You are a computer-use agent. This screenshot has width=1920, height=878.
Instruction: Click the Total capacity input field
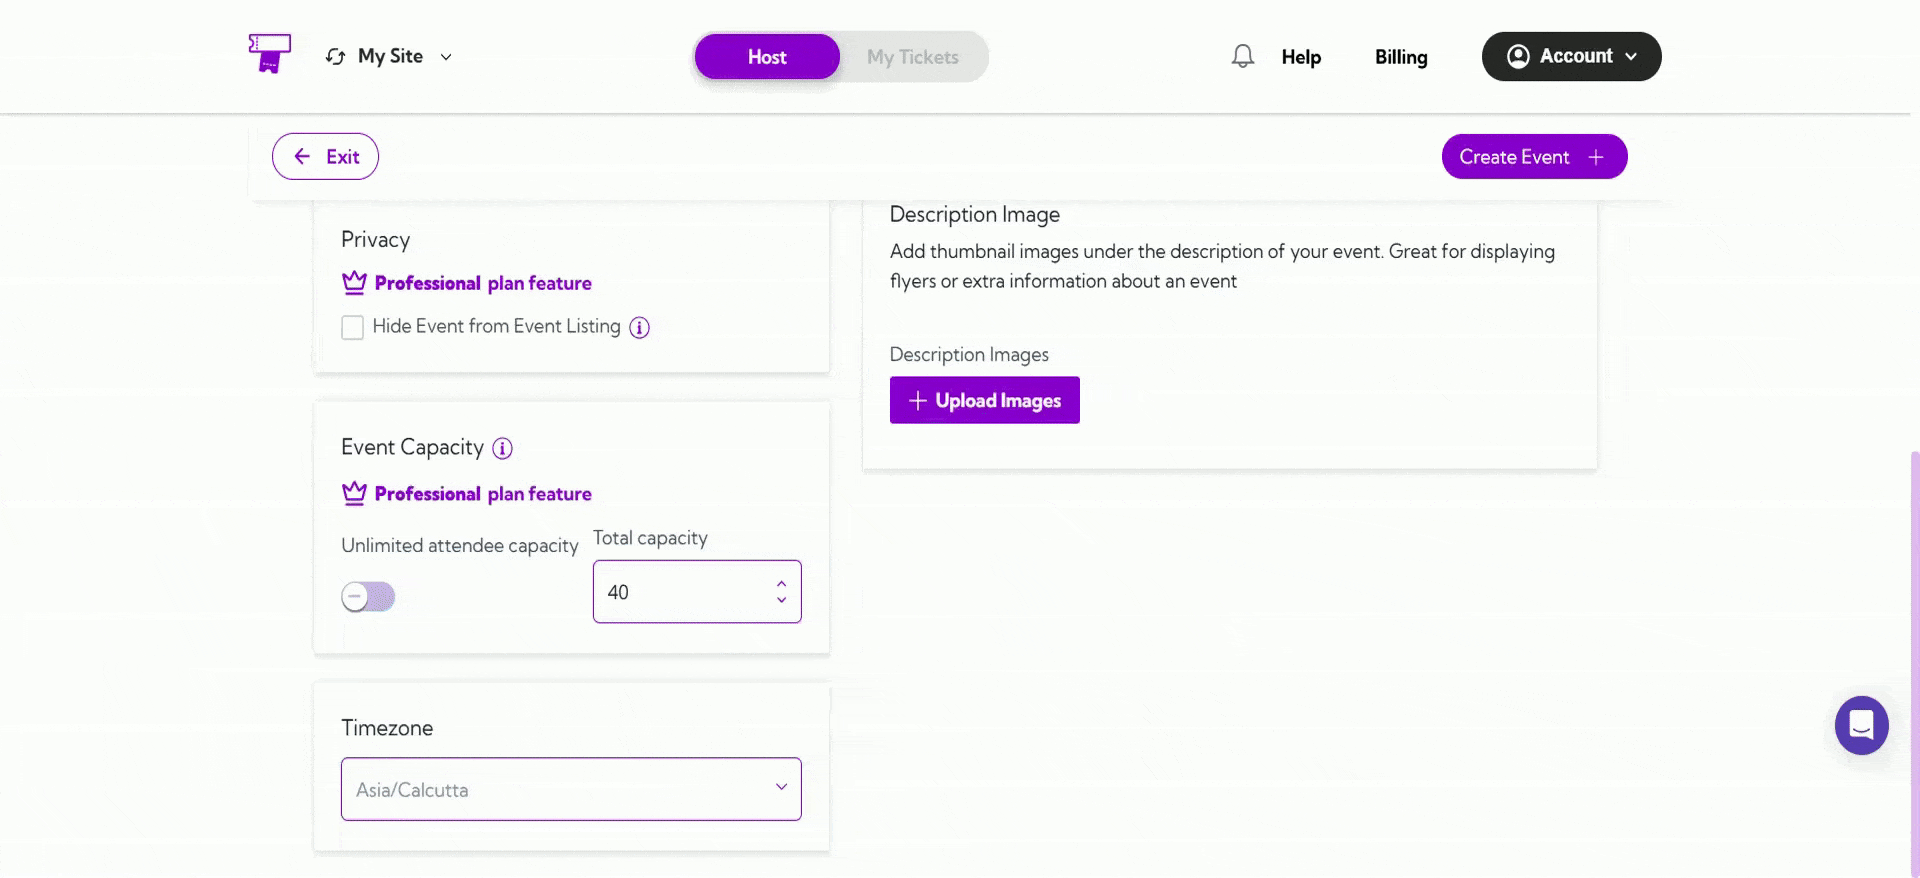697,592
